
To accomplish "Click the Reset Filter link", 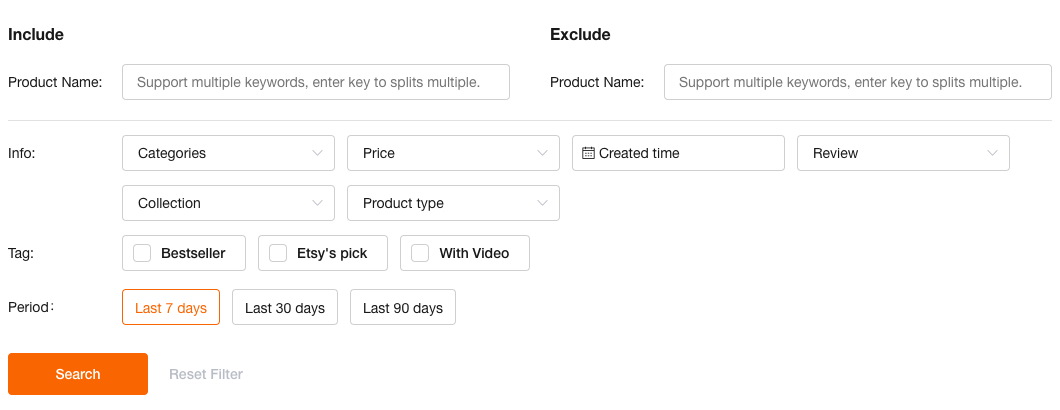I will point(206,374).
